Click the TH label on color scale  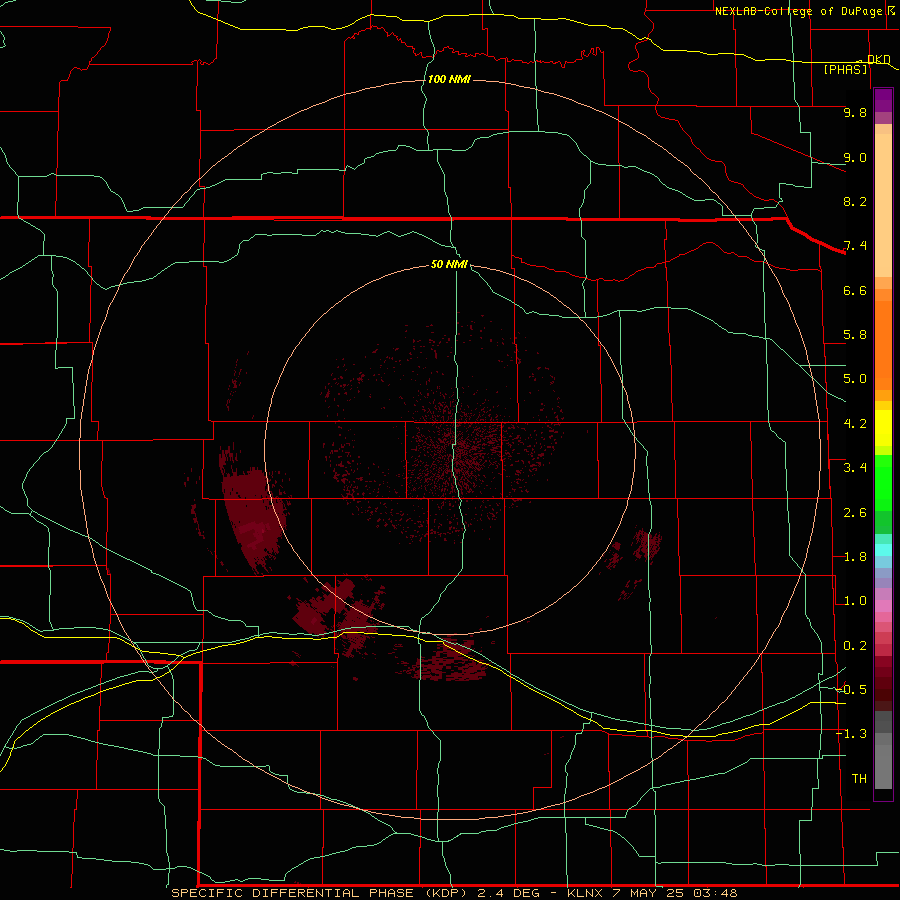point(859,779)
